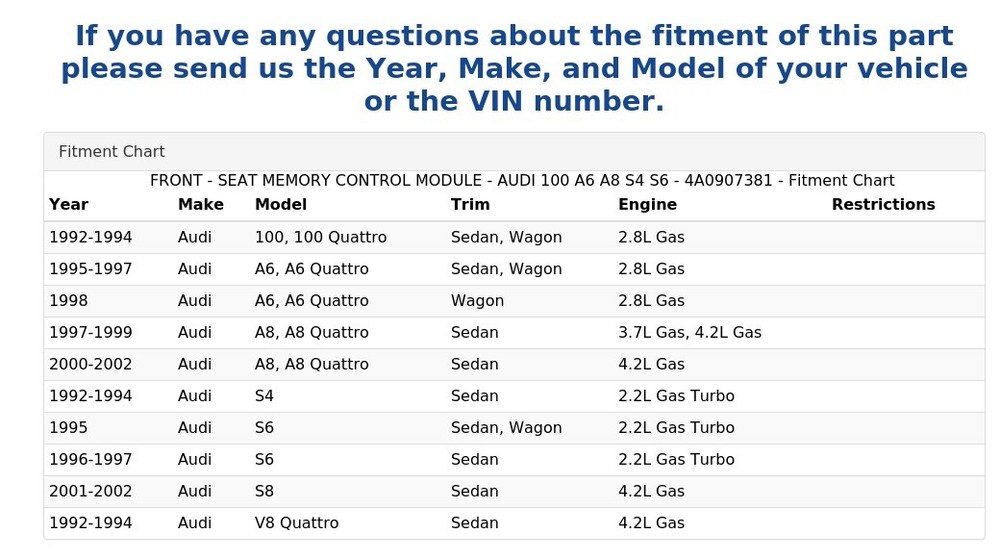
Task: Select the 2000-2002 year cell
Action: (91, 365)
